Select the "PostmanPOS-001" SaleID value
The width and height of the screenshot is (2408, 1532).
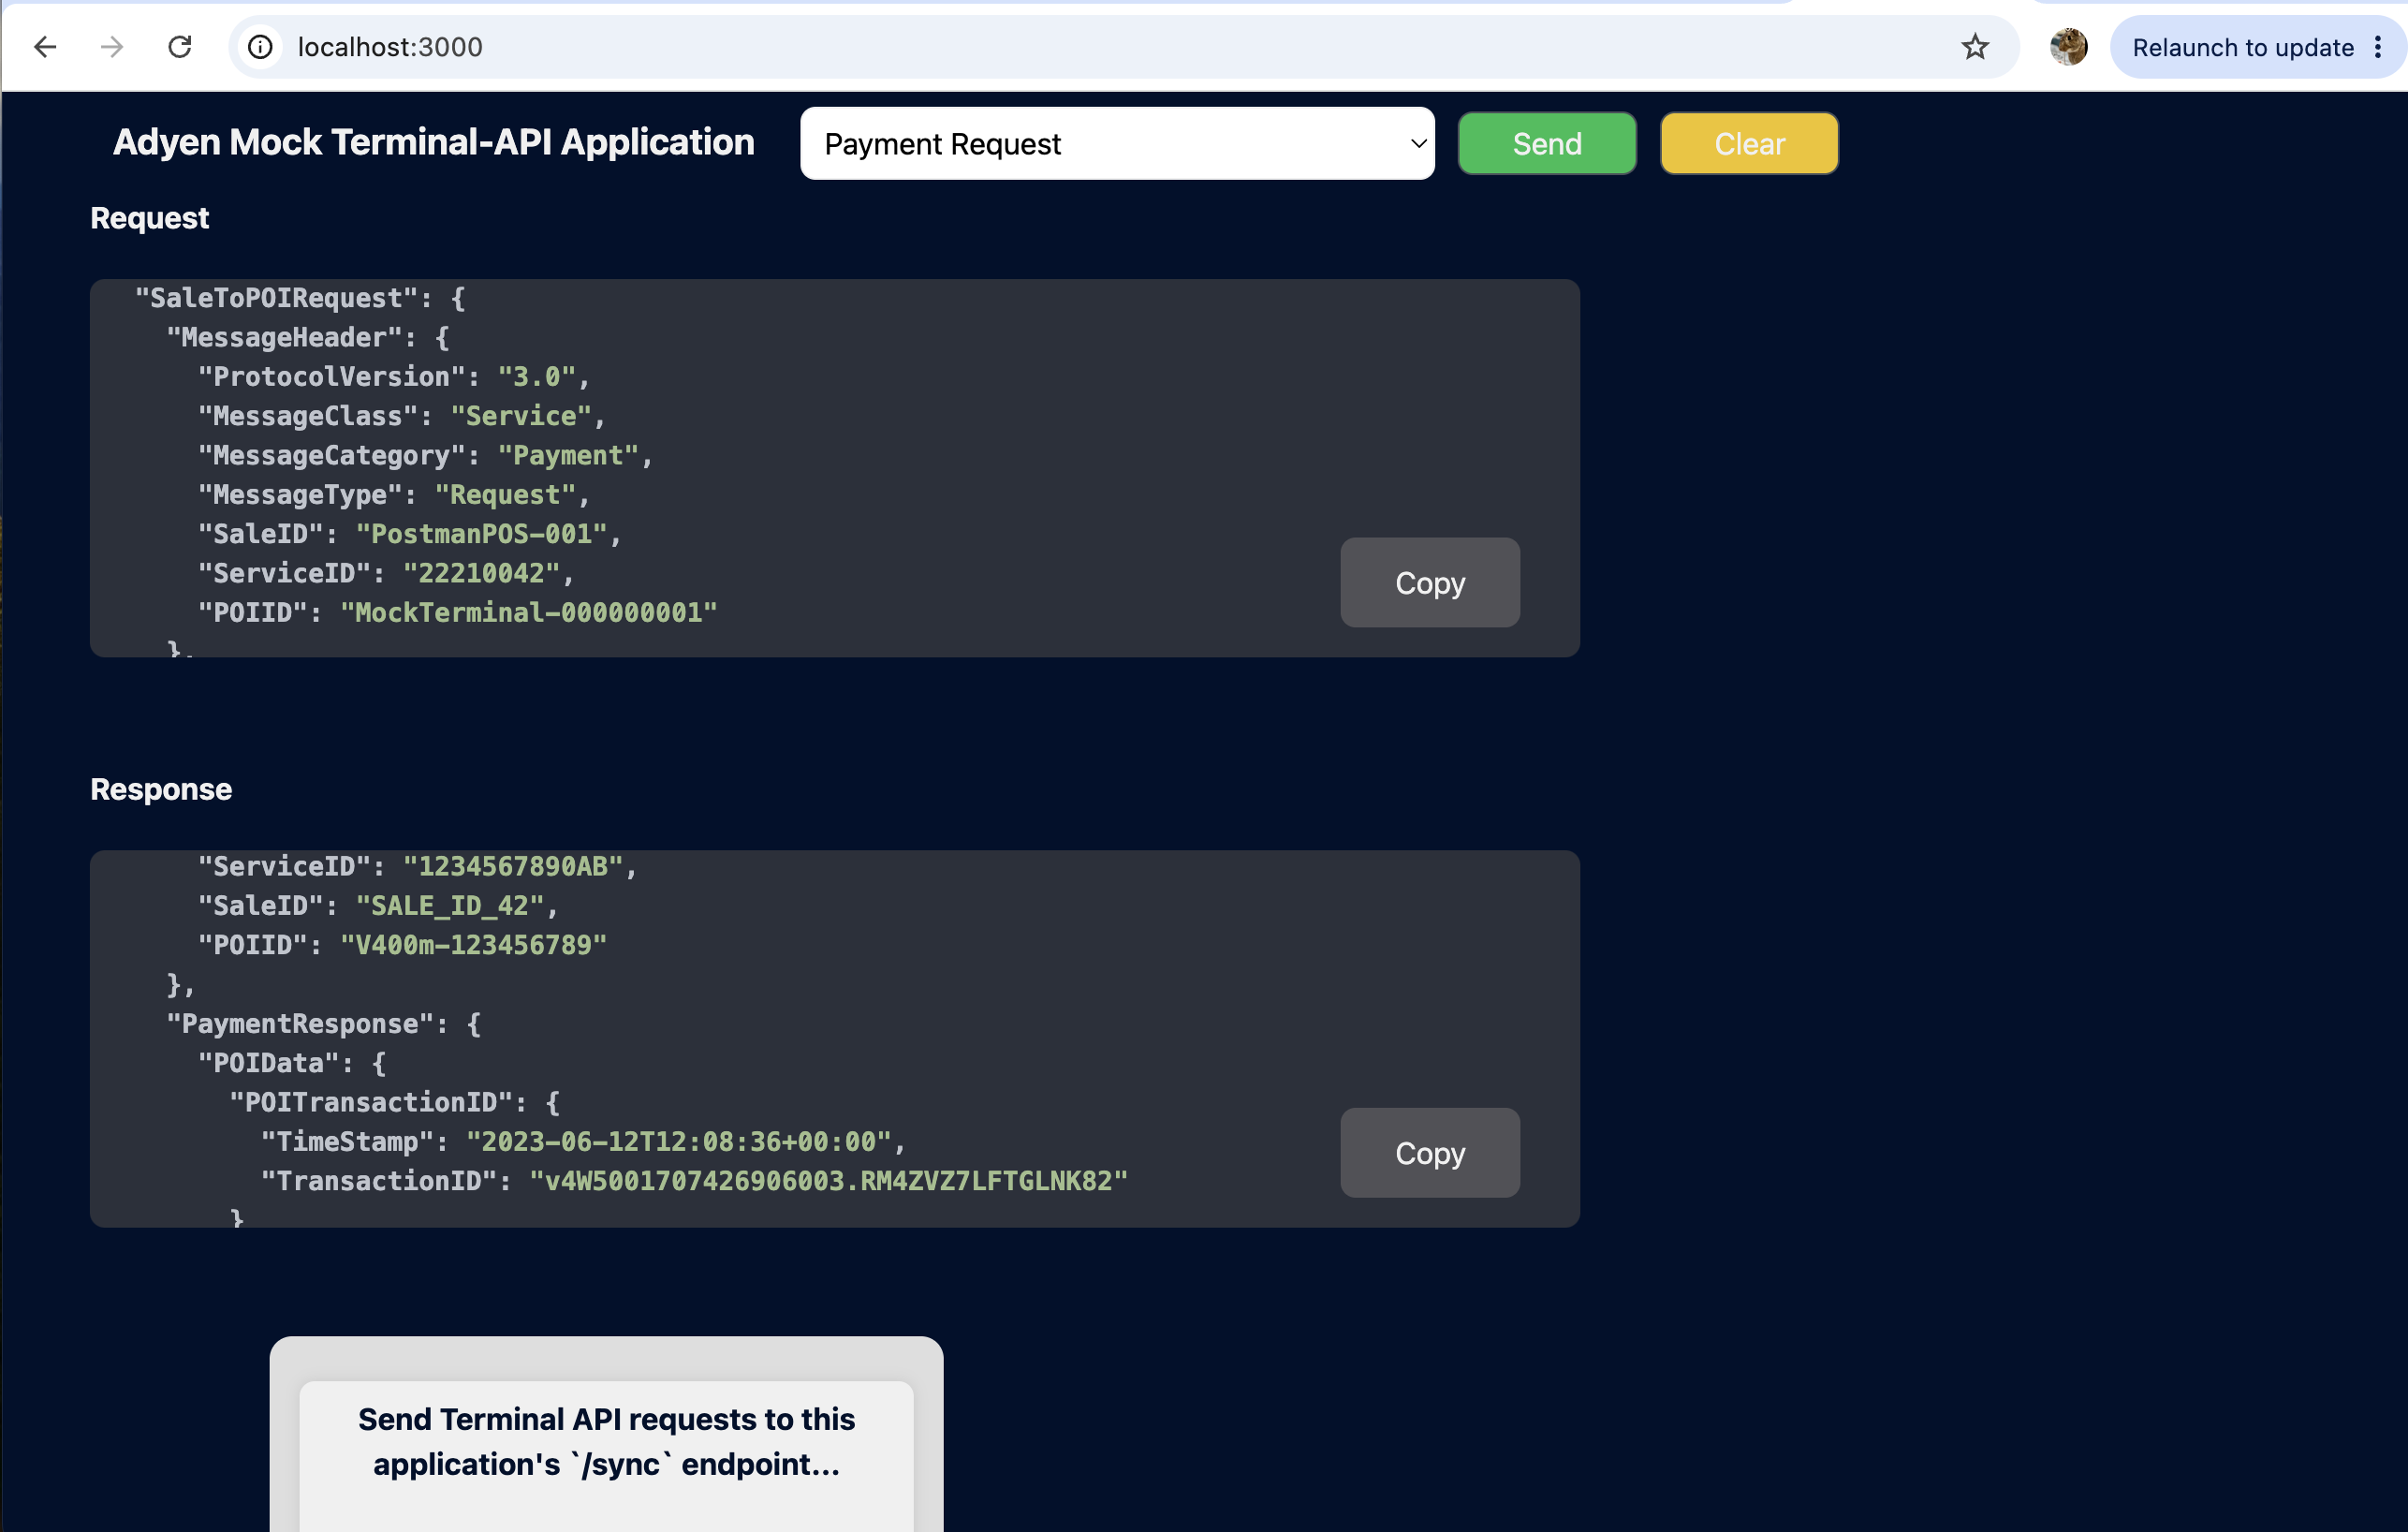(482, 534)
